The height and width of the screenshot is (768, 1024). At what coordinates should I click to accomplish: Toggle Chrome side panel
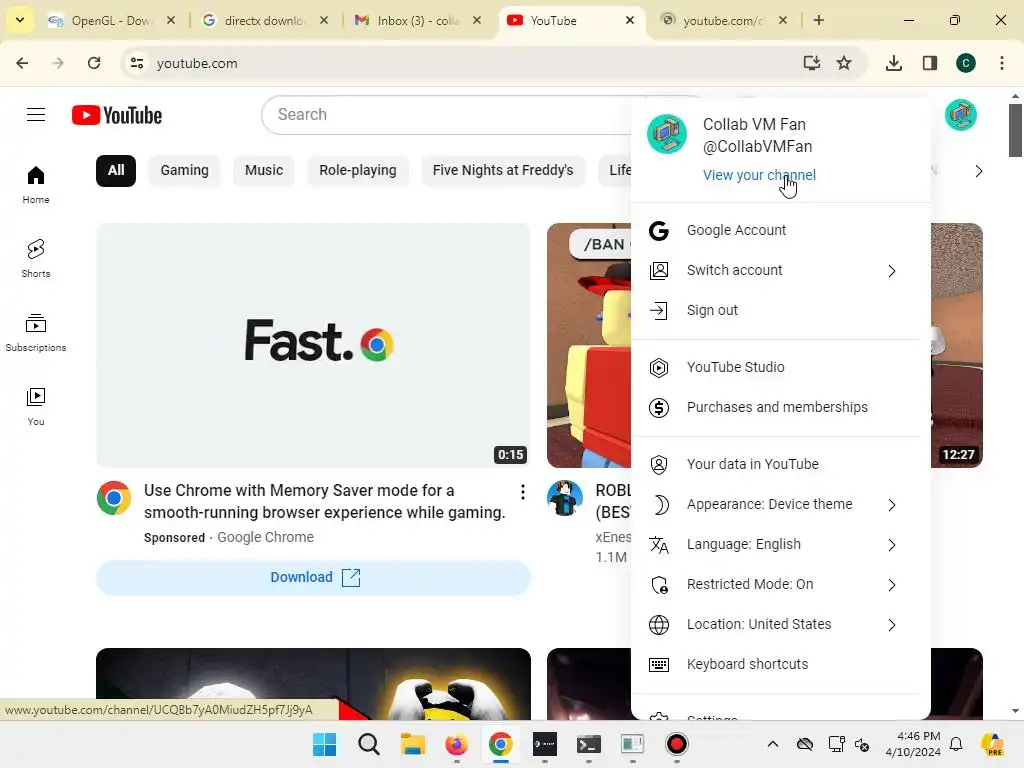(x=929, y=63)
